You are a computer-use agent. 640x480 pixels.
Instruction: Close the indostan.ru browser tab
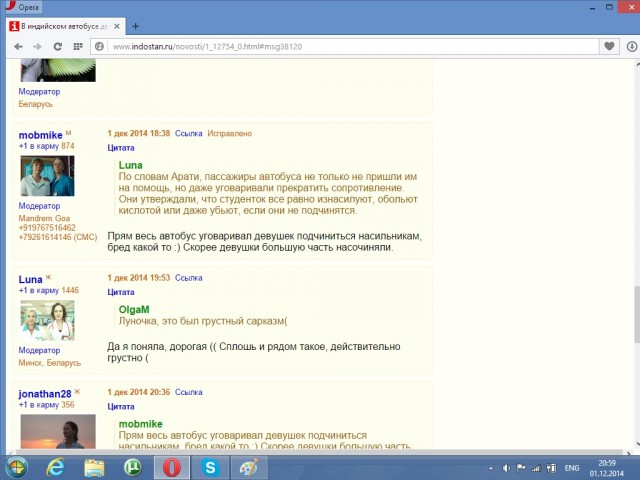click(116, 26)
